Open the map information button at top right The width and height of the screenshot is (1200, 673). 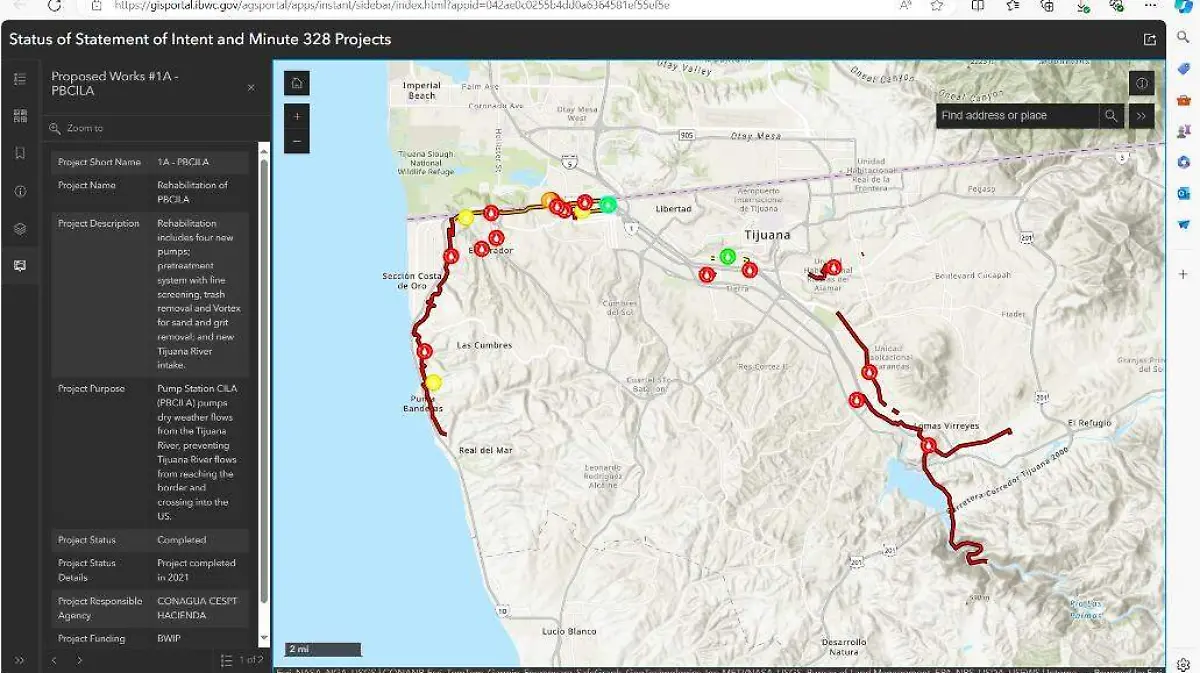(1142, 84)
